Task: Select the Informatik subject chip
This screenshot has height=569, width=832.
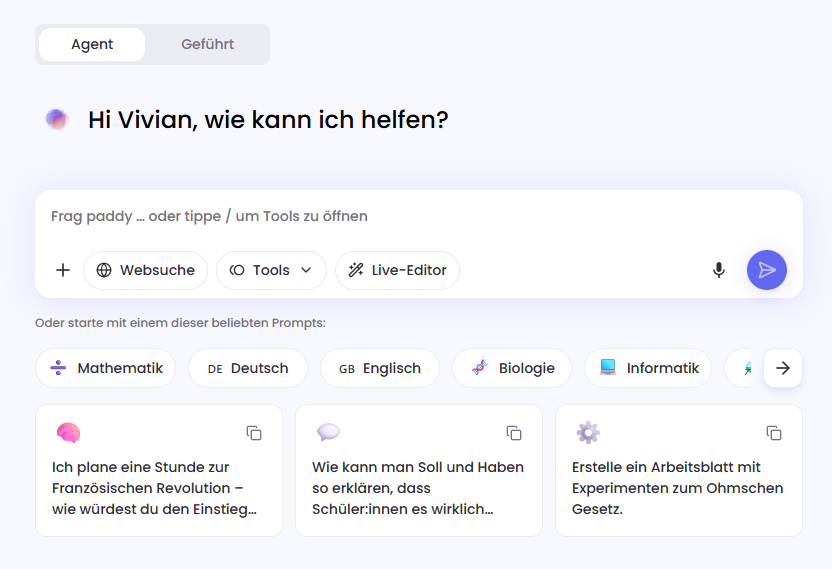Action: tap(648, 368)
